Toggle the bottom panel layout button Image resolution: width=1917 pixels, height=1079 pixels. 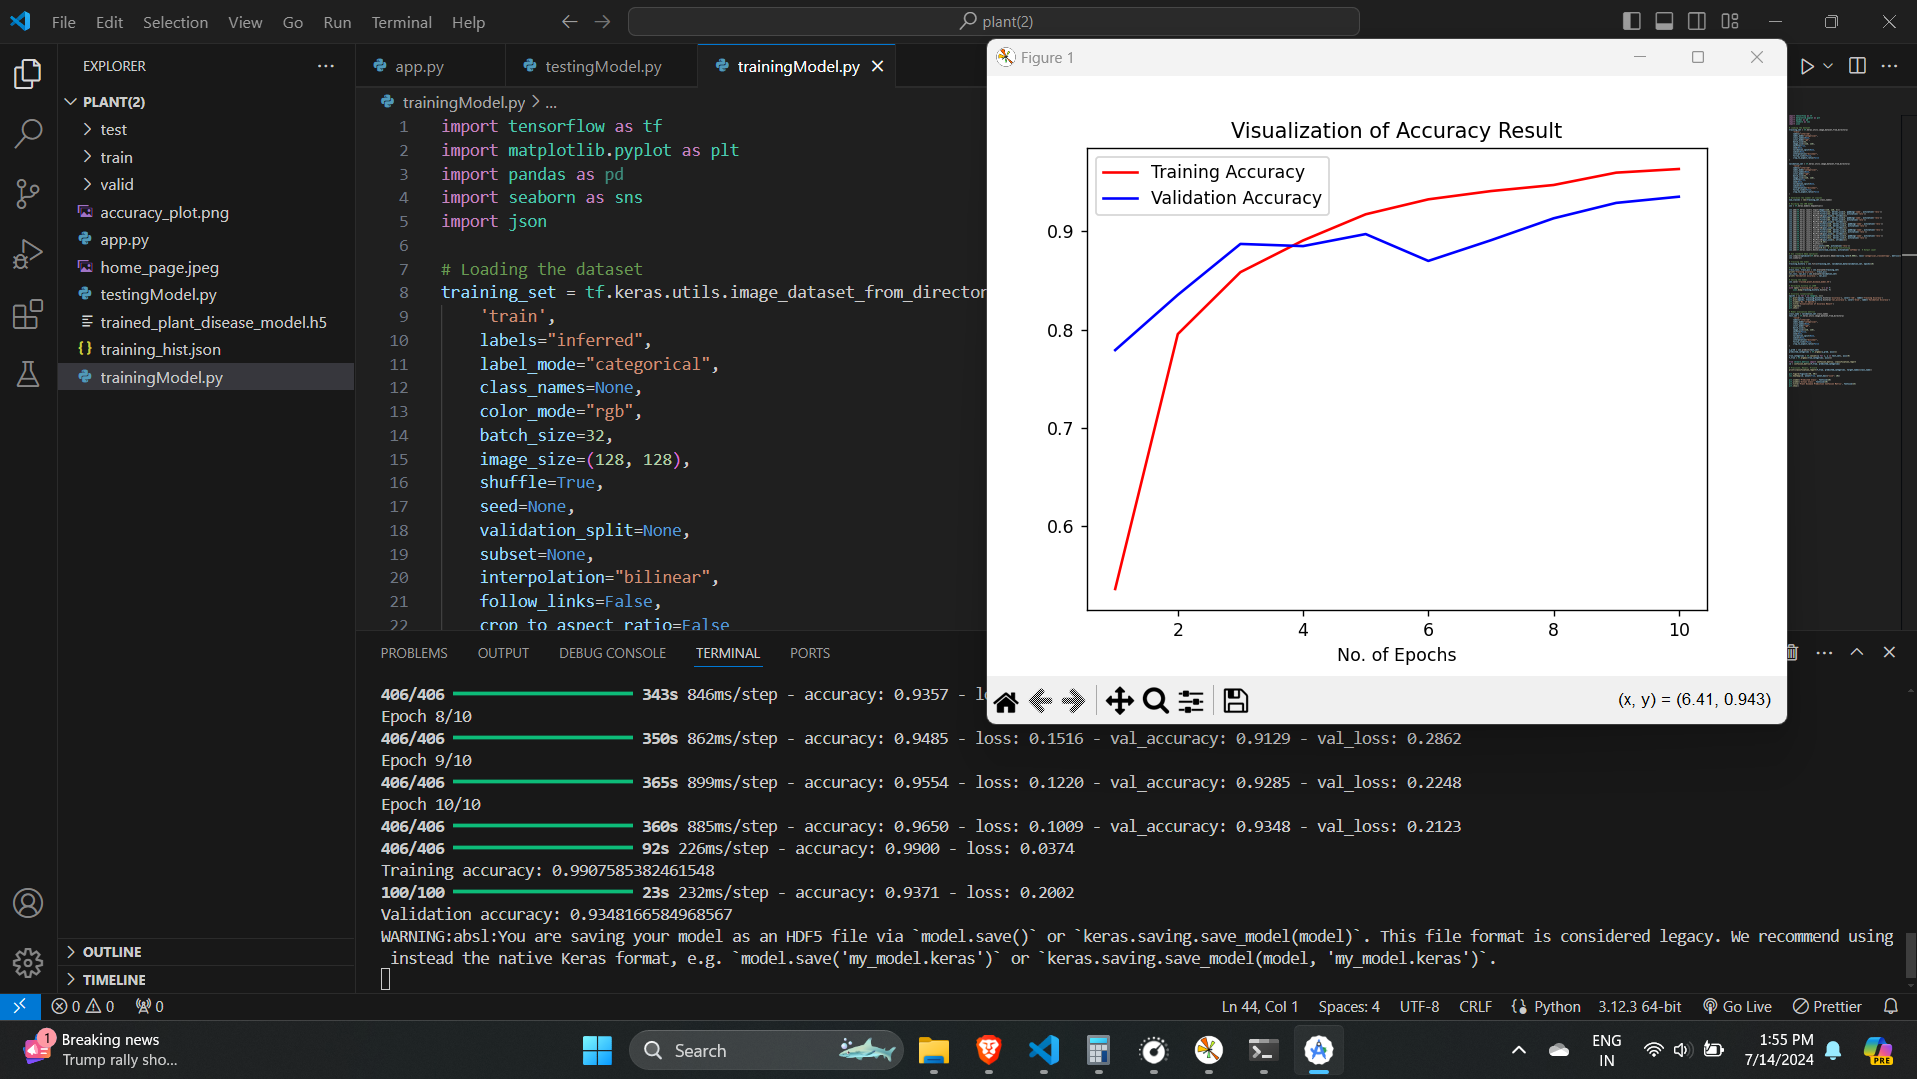[1664, 21]
